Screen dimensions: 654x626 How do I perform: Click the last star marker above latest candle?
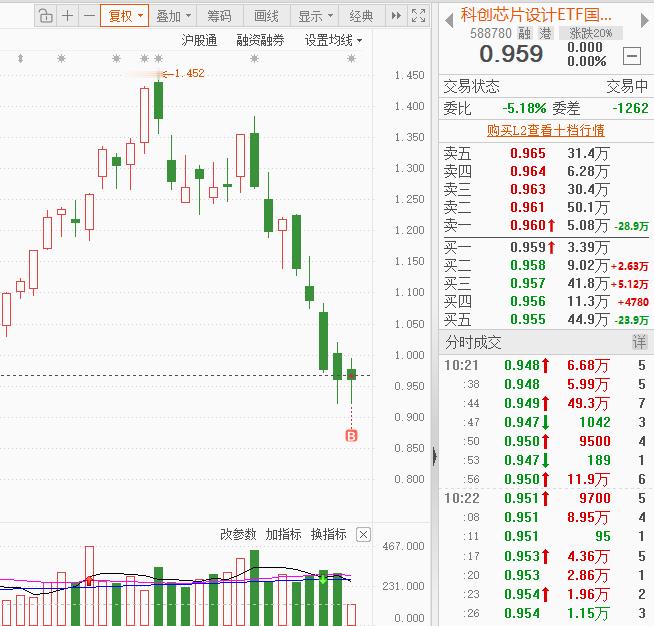tap(352, 58)
